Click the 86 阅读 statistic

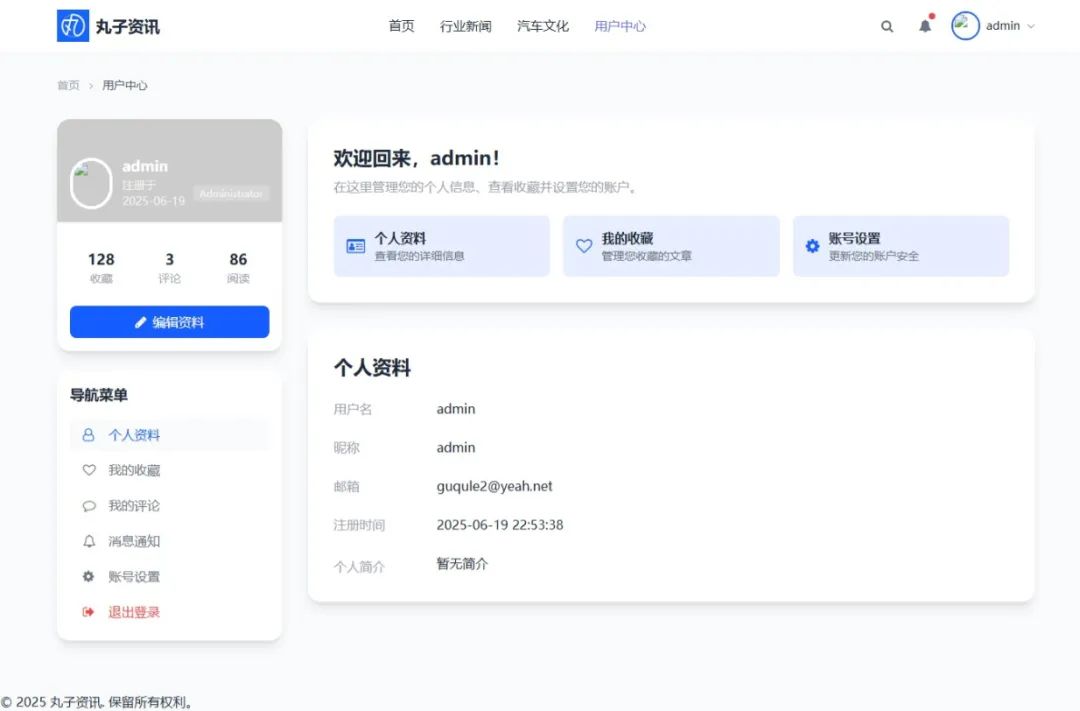[238, 267]
